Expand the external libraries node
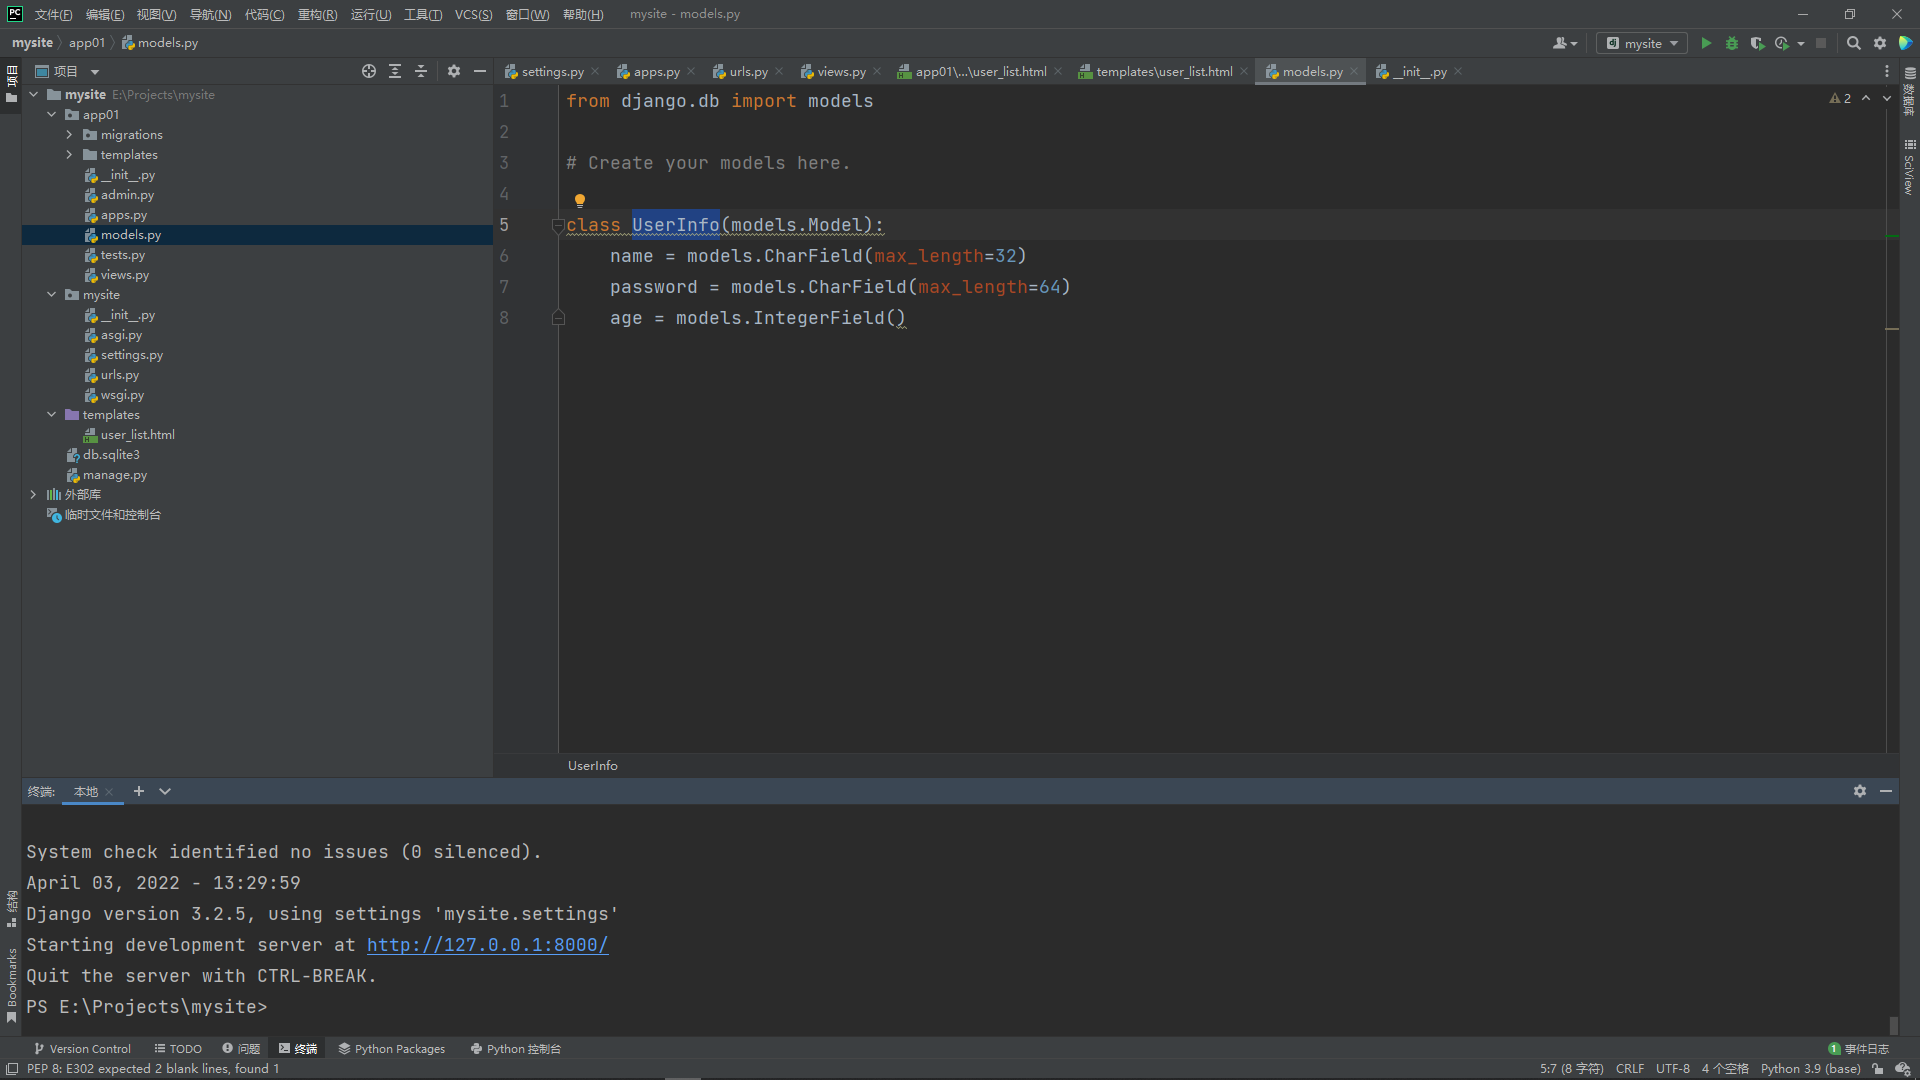1920x1080 pixels. pyautogui.click(x=33, y=495)
